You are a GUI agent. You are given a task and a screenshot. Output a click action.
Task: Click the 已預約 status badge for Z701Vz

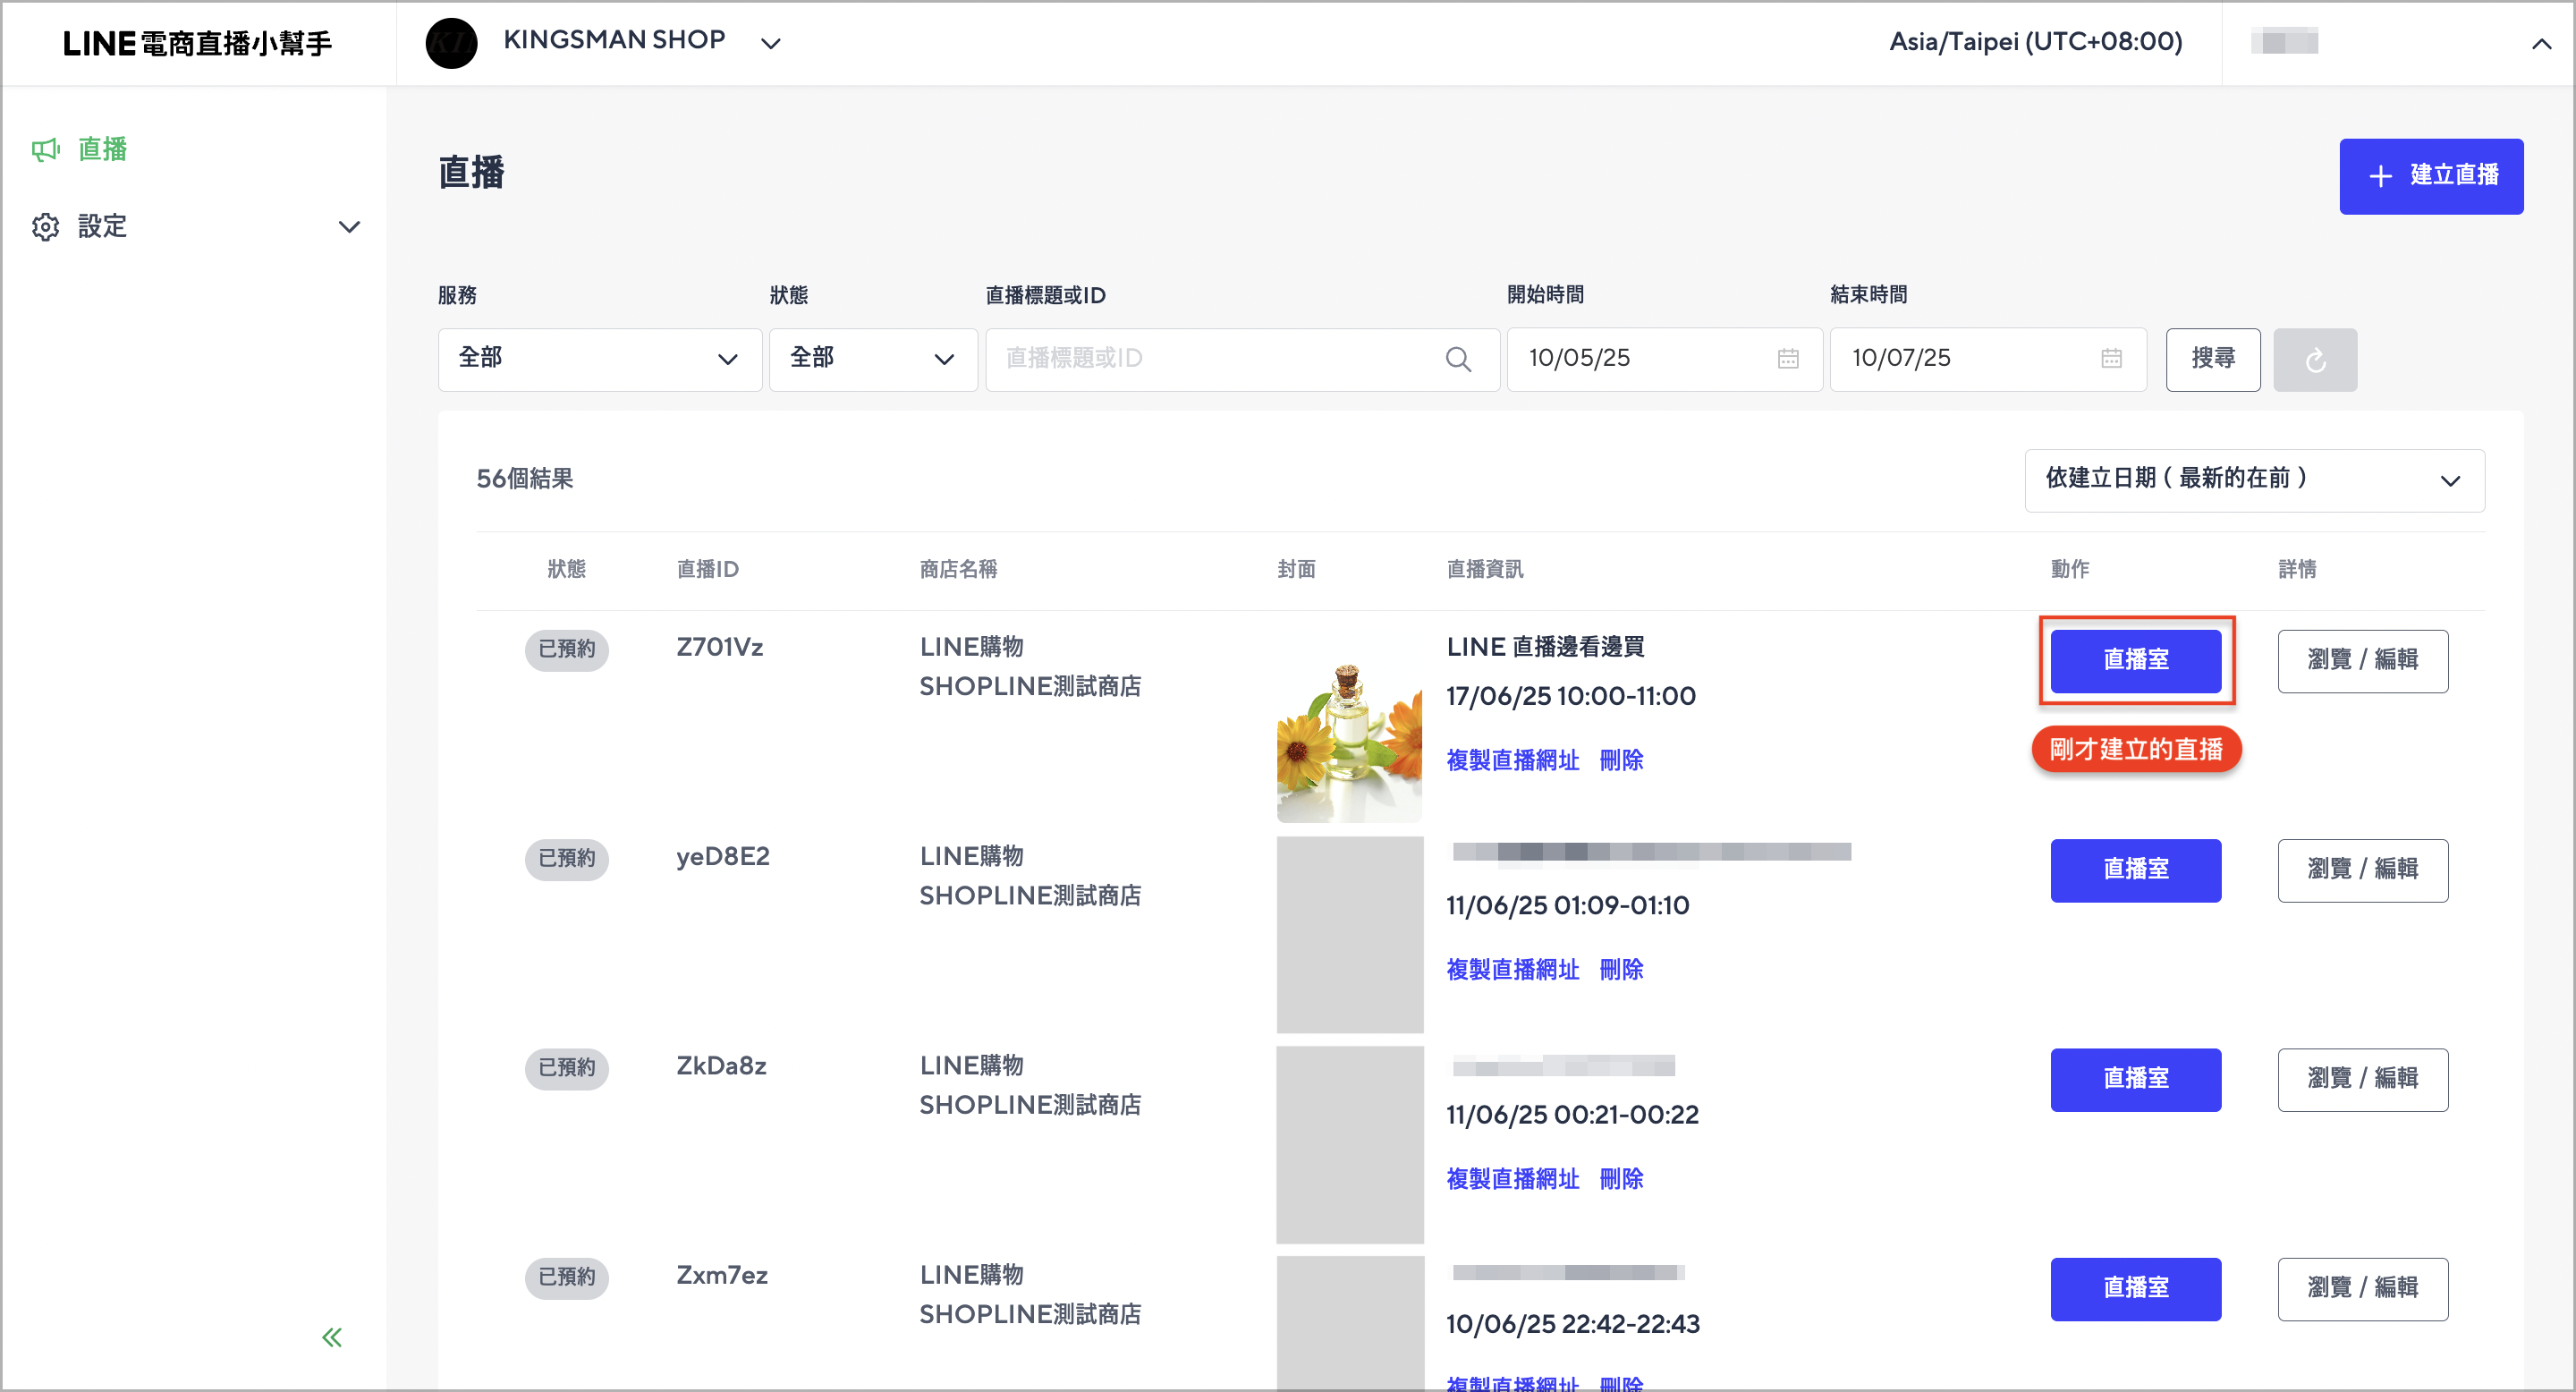coord(566,649)
